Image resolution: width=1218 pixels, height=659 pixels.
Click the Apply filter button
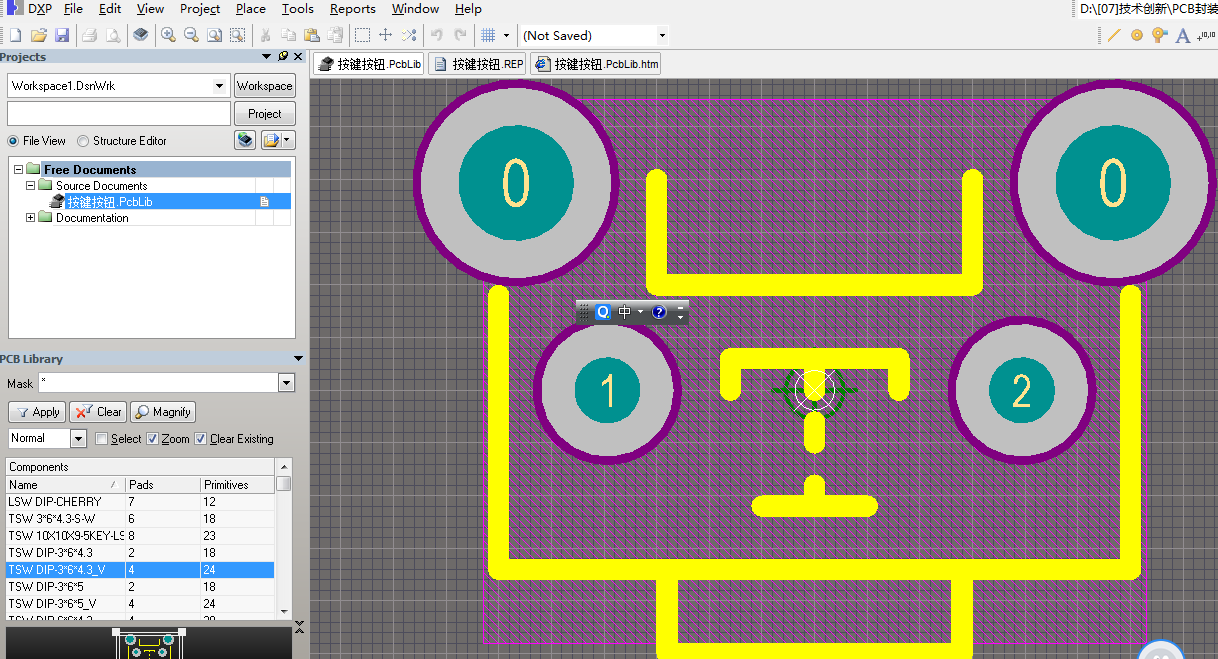tap(37, 412)
